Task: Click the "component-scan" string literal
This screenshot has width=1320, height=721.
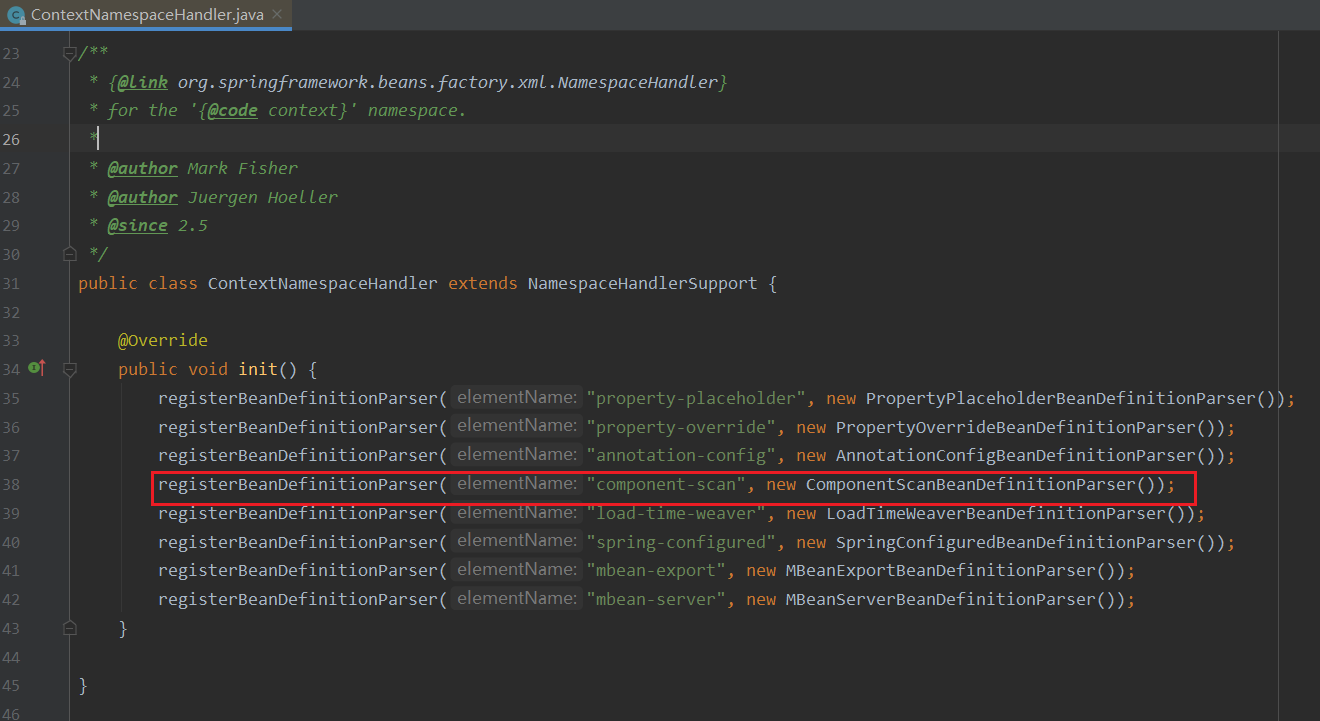Action: click(665, 485)
